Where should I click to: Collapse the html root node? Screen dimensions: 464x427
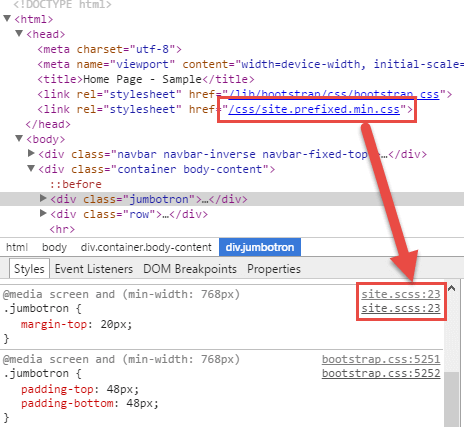[x=7, y=18]
